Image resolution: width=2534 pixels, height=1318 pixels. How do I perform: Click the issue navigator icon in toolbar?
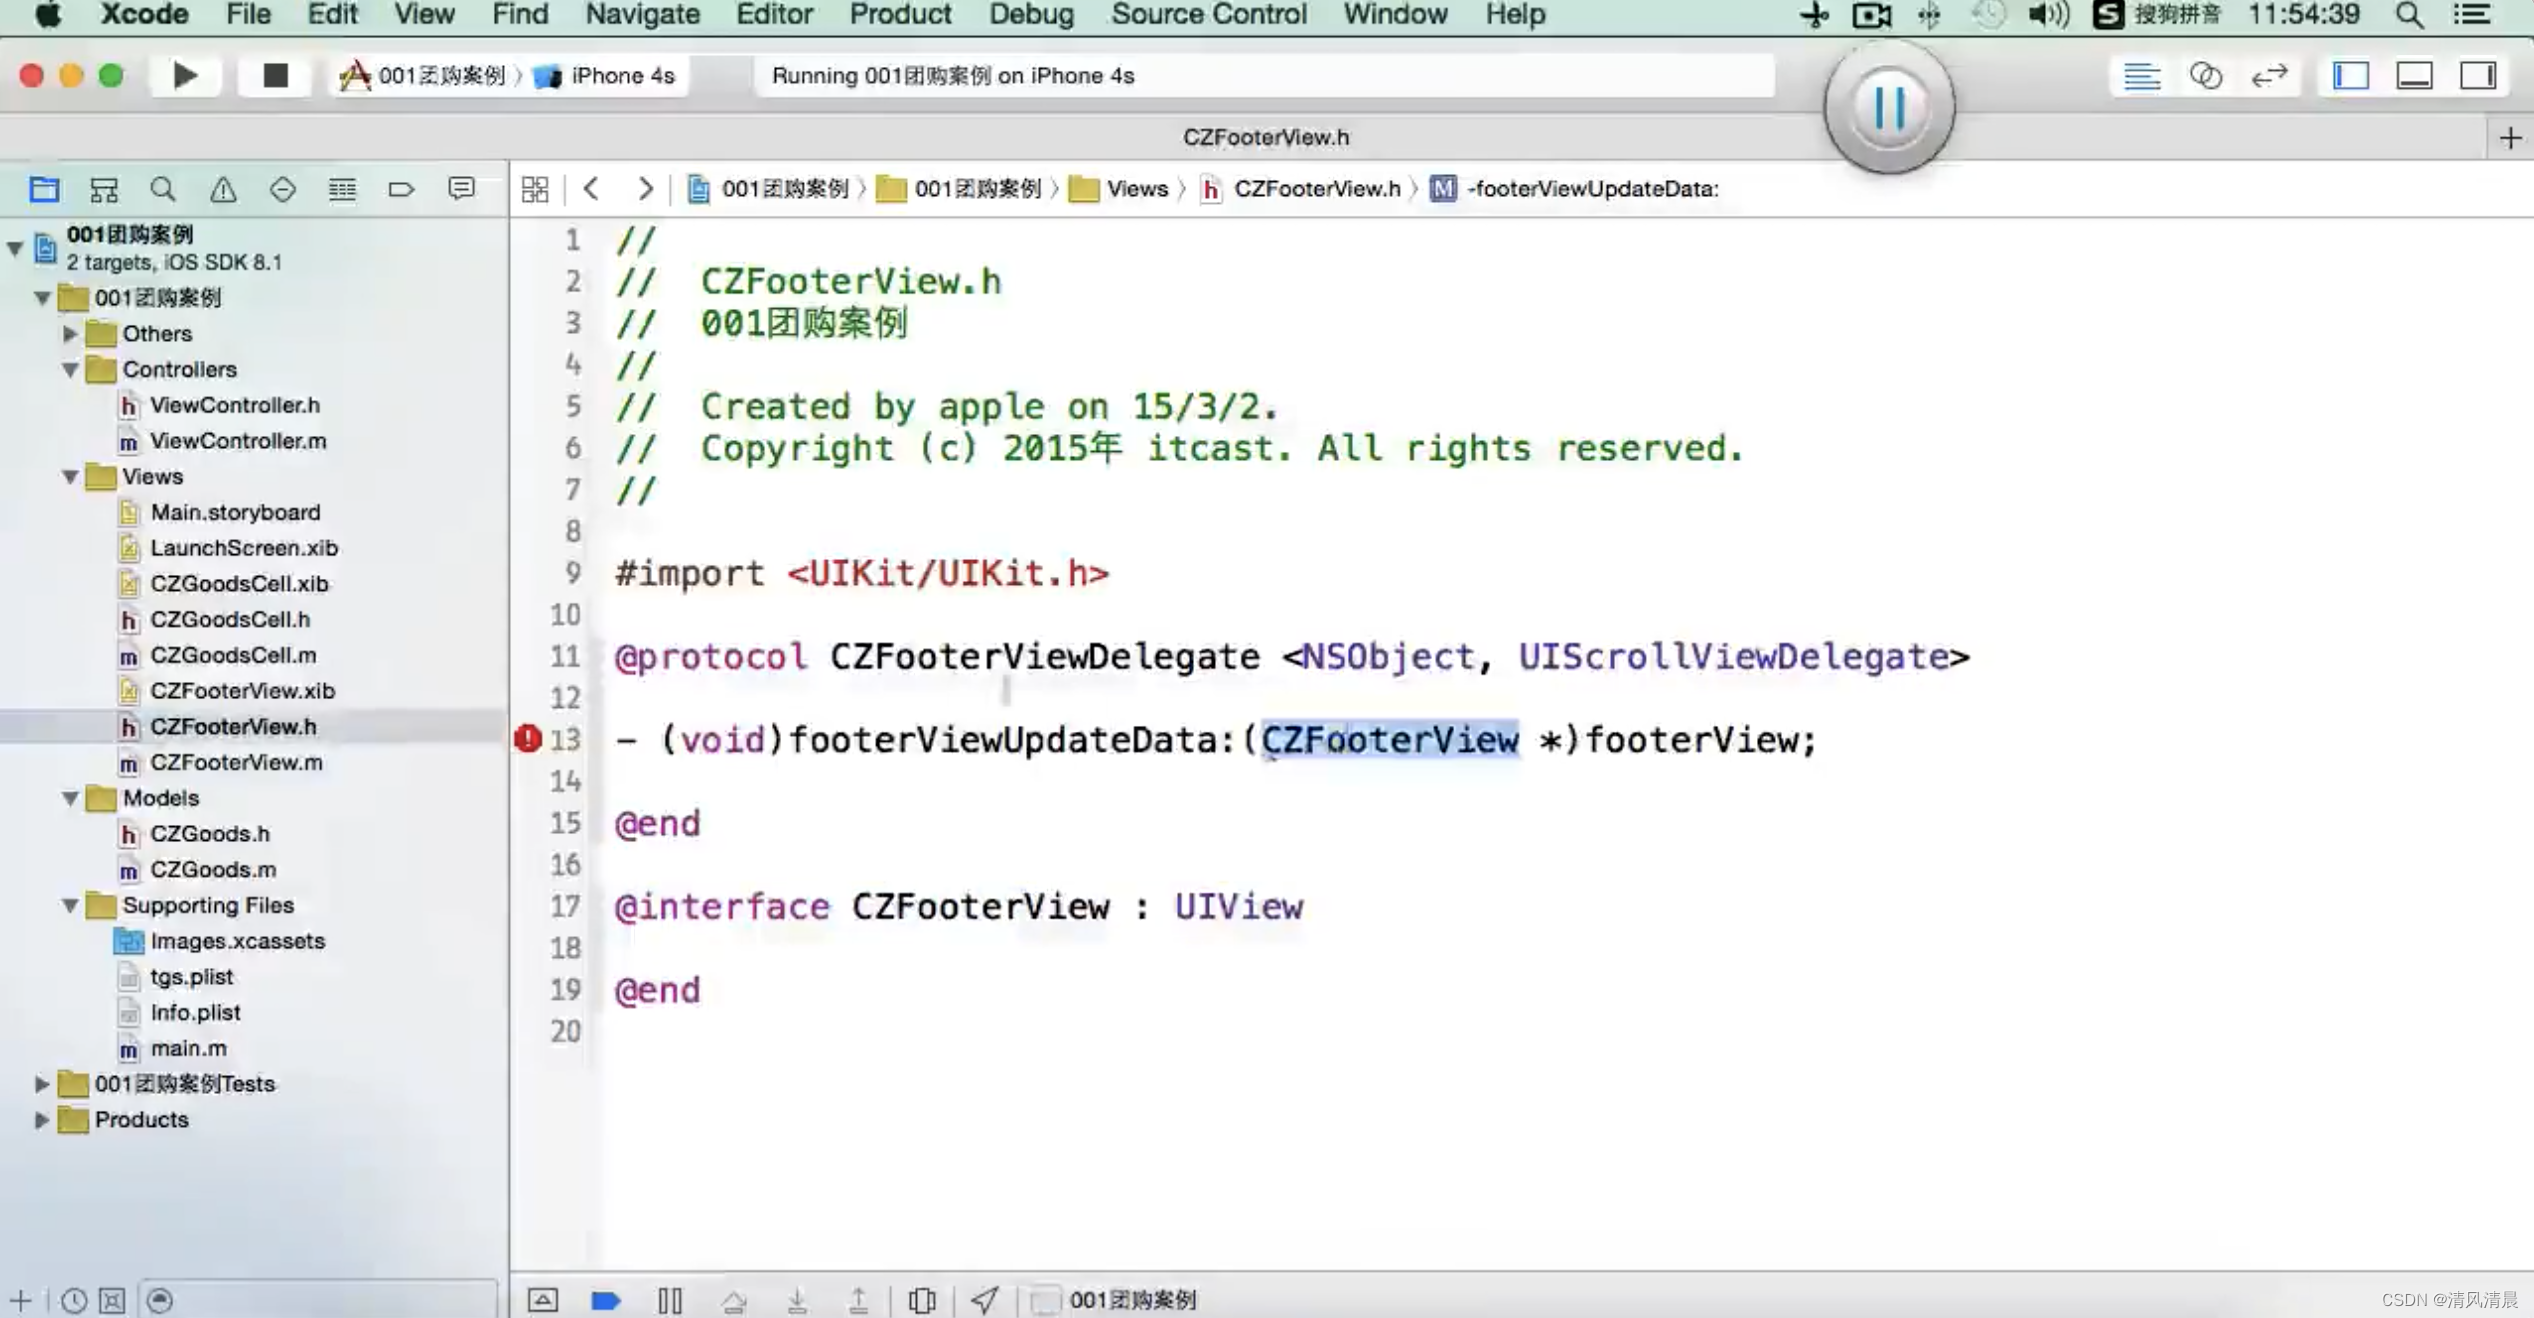[223, 188]
